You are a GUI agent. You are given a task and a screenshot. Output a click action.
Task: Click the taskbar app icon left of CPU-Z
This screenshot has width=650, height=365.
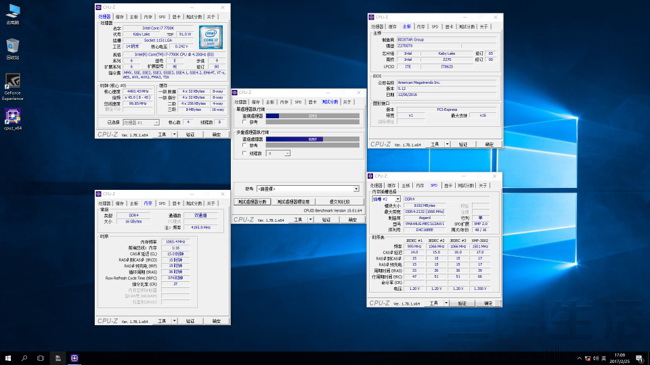(x=58, y=358)
